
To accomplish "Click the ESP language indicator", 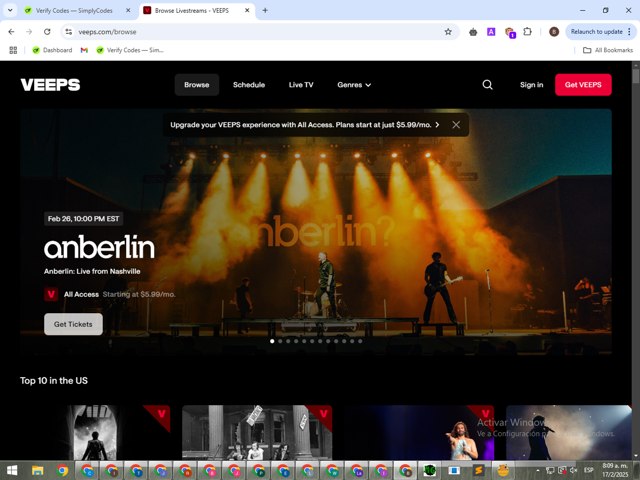I will click(x=588, y=470).
